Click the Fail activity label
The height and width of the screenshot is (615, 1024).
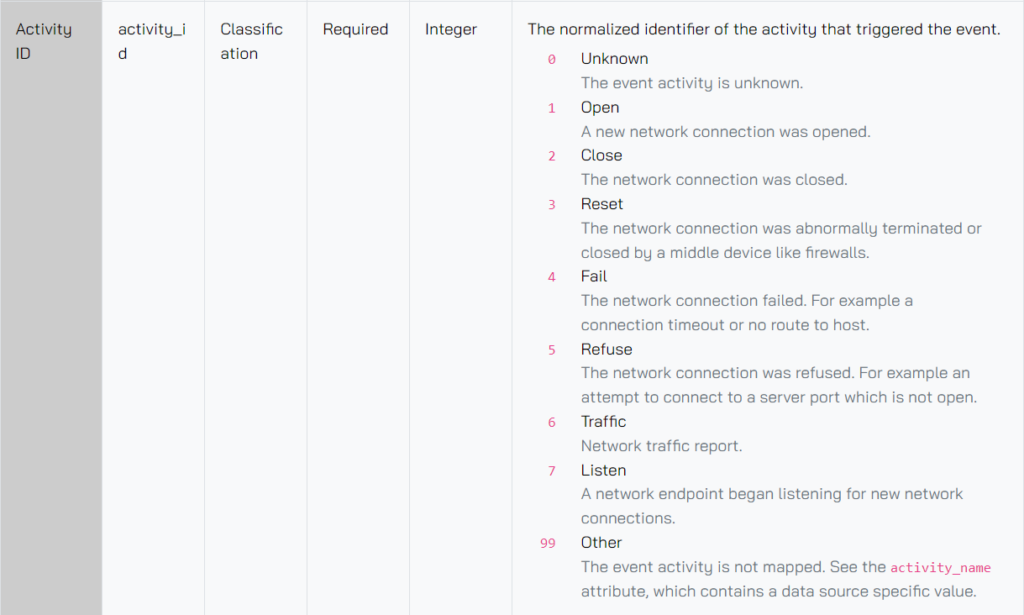[594, 276]
